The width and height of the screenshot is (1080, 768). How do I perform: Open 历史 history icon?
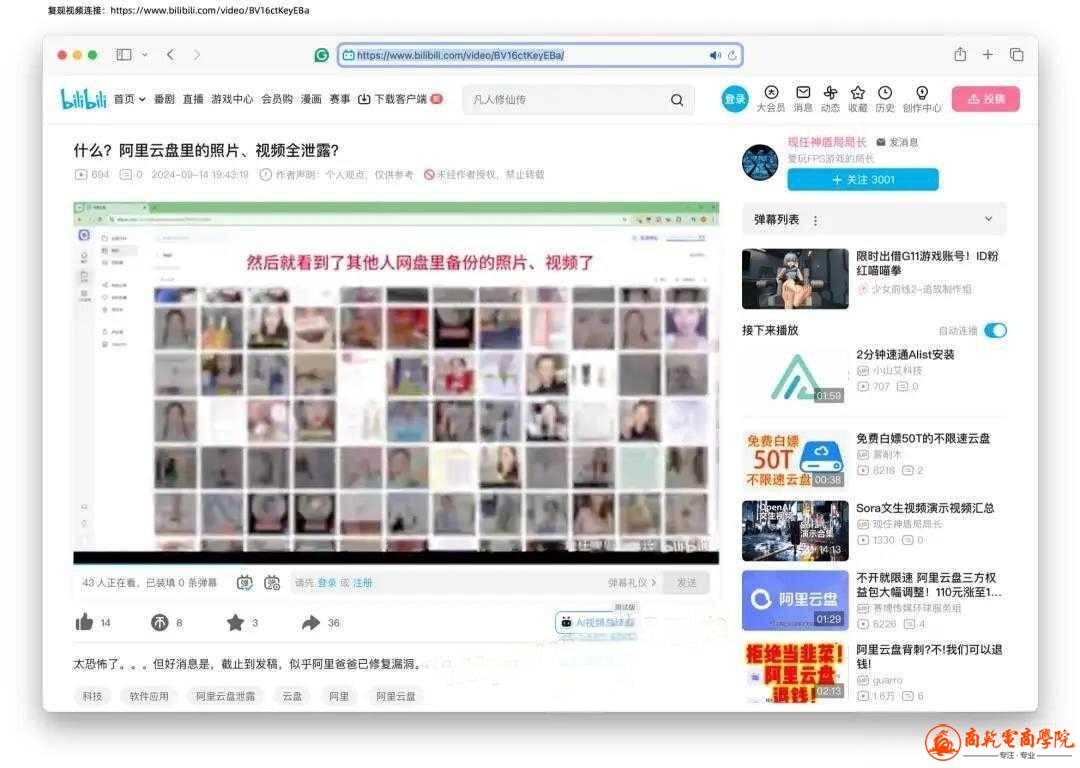coord(885,98)
